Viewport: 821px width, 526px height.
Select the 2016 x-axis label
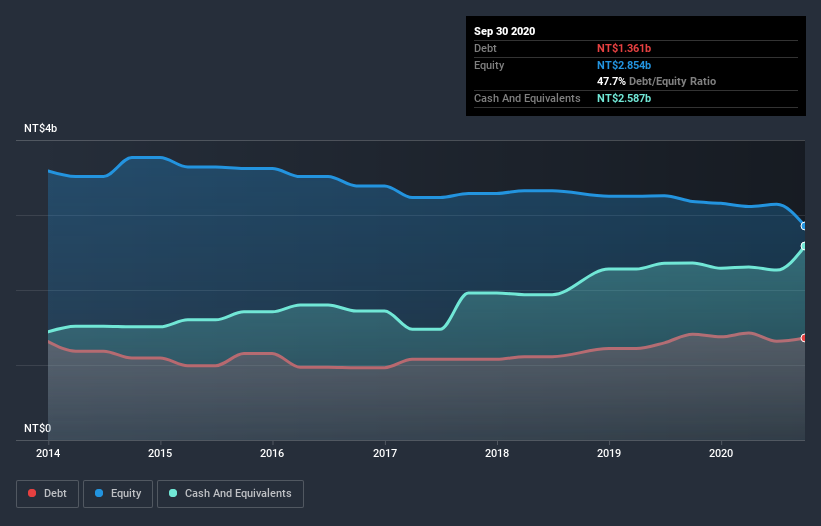(x=272, y=453)
